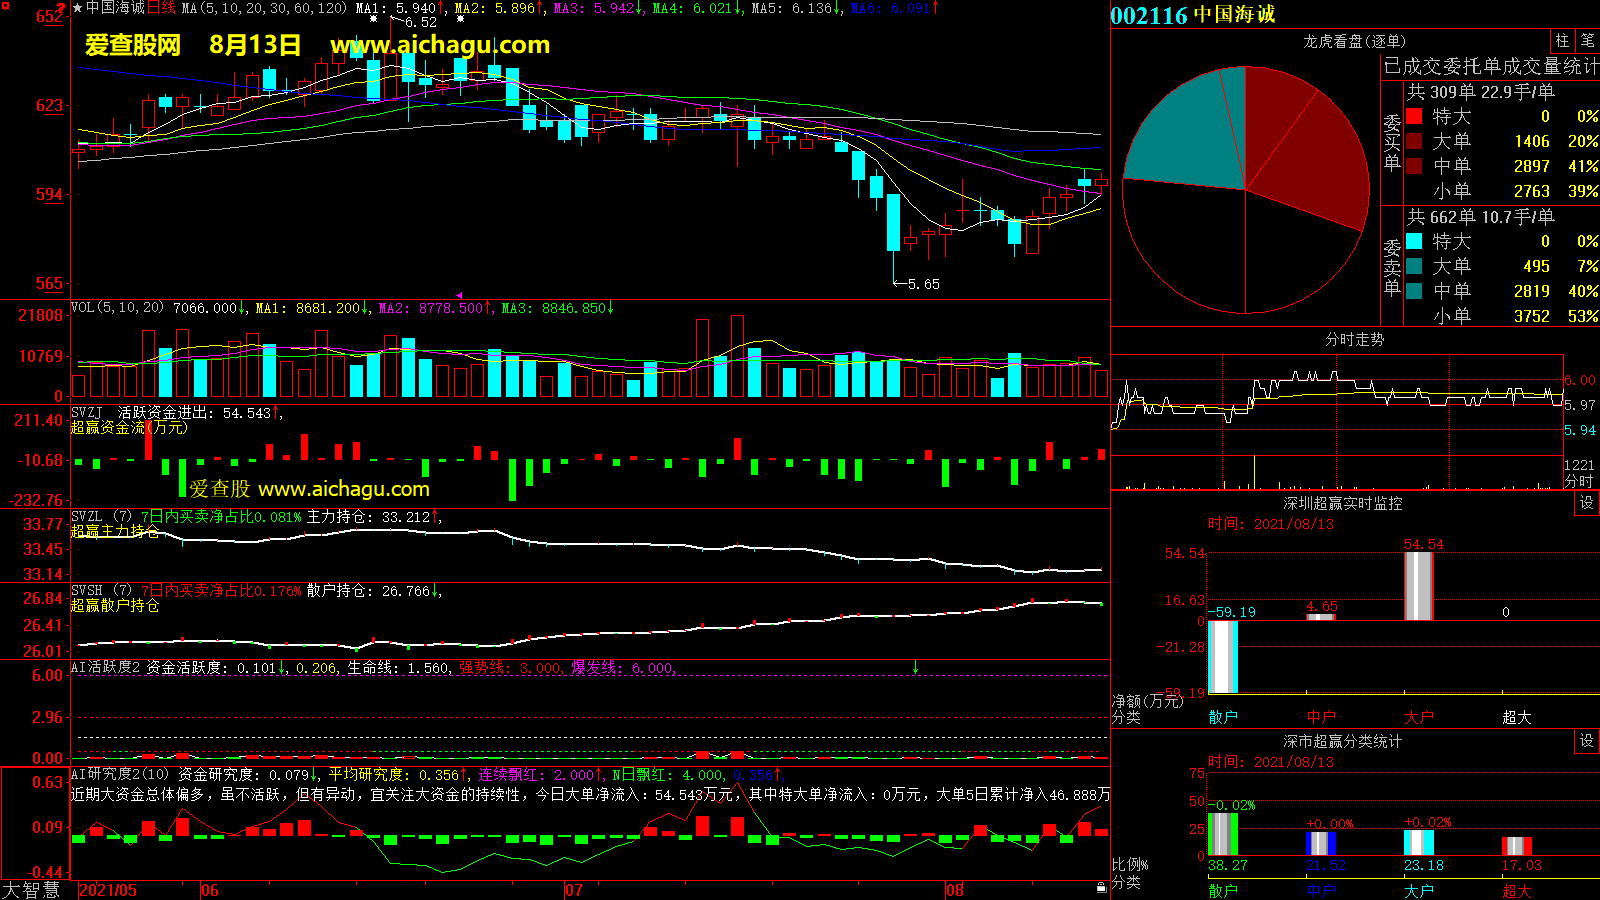Open 设 settings for 深市超赢分类统计 panel
Viewport: 1600px width, 900px height.
pos(1587,741)
